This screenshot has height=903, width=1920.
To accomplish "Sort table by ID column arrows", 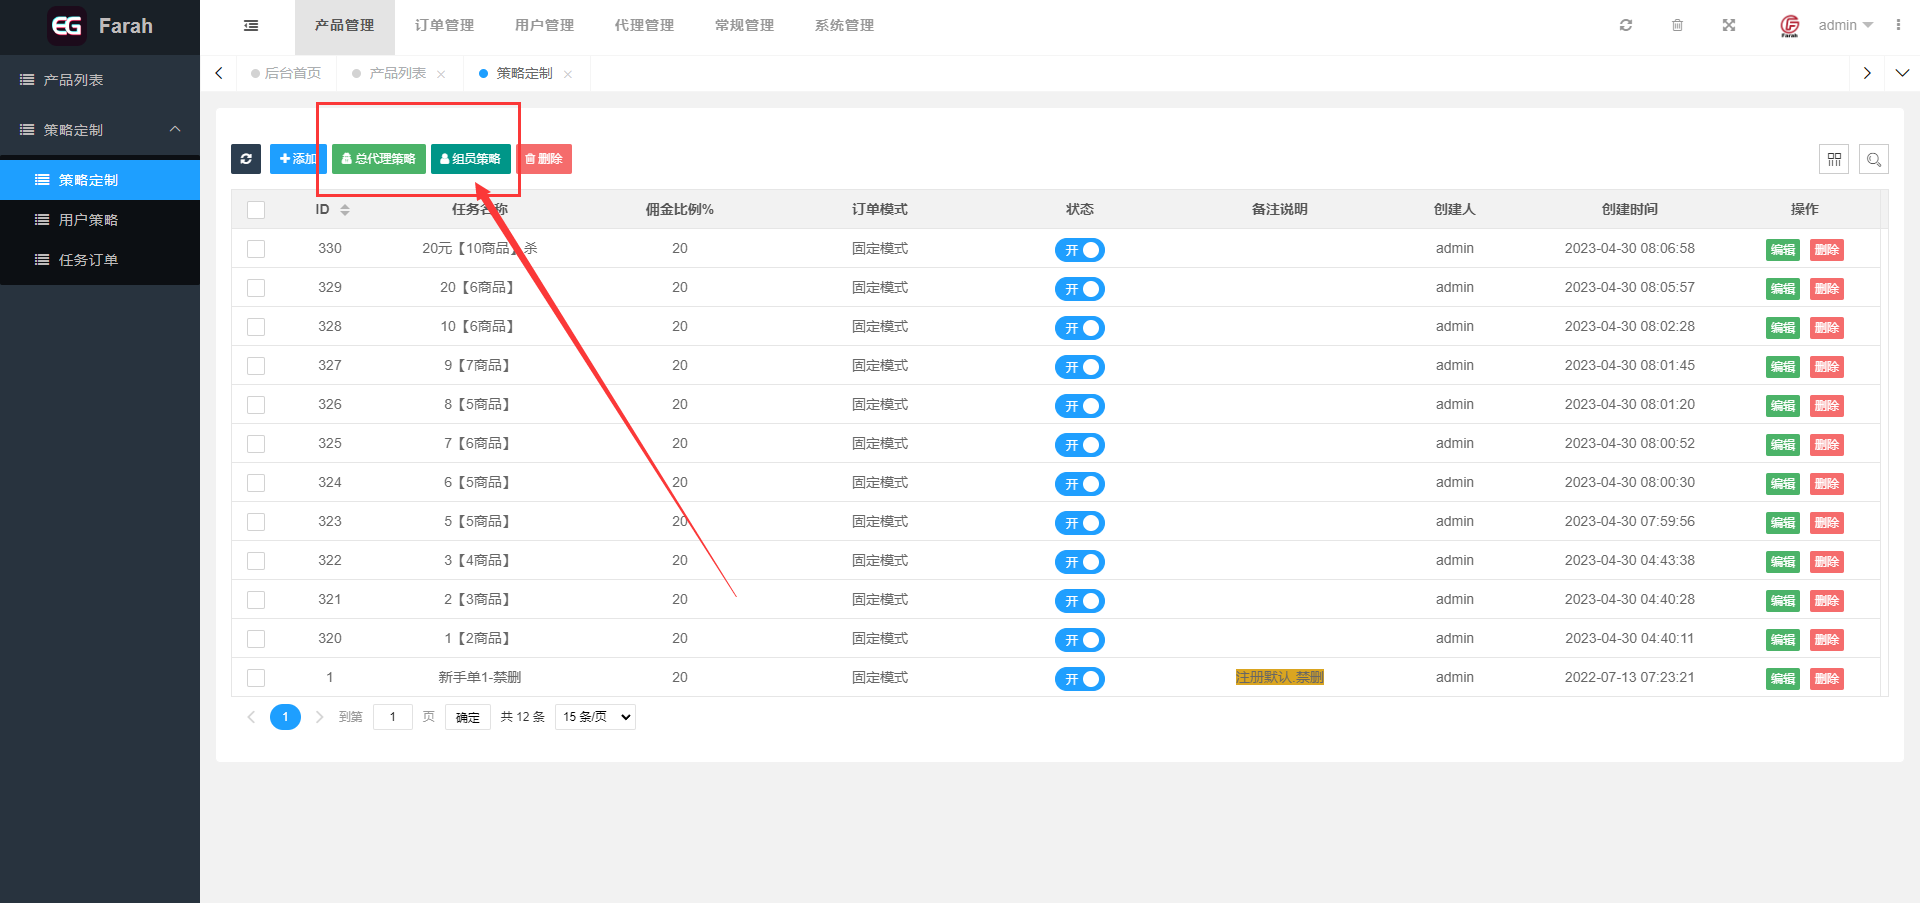I will tap(345, 210).
